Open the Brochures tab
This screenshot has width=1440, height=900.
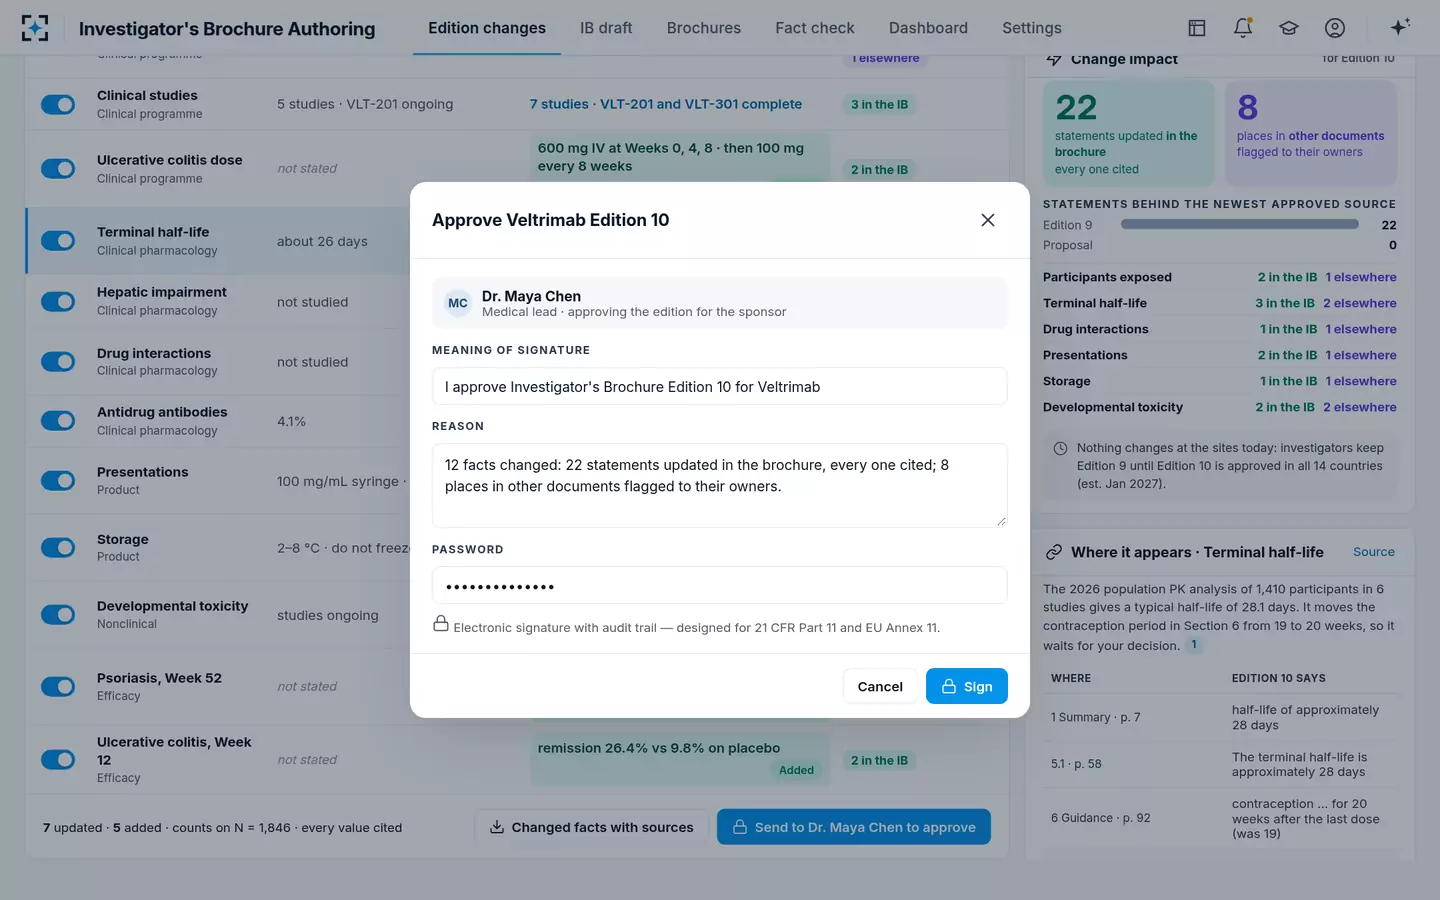click(704, 28)
